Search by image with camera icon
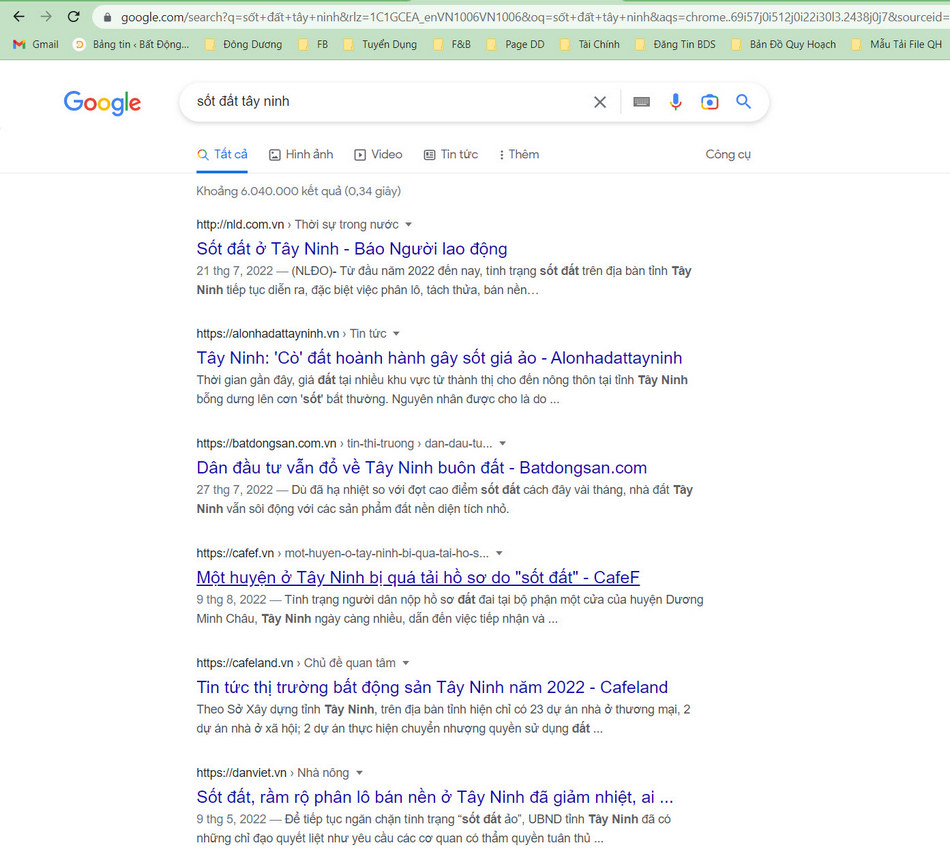This screenshot has height=848, width=950. tap(709, 102)
